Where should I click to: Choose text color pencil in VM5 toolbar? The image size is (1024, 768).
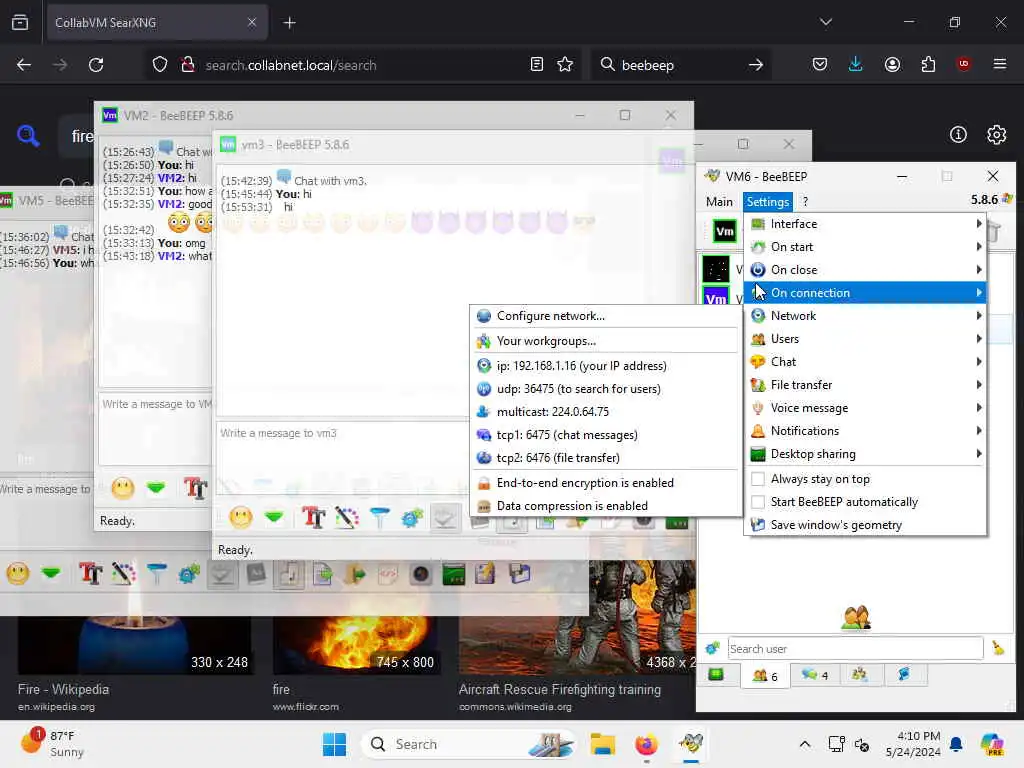coord(123,574)
